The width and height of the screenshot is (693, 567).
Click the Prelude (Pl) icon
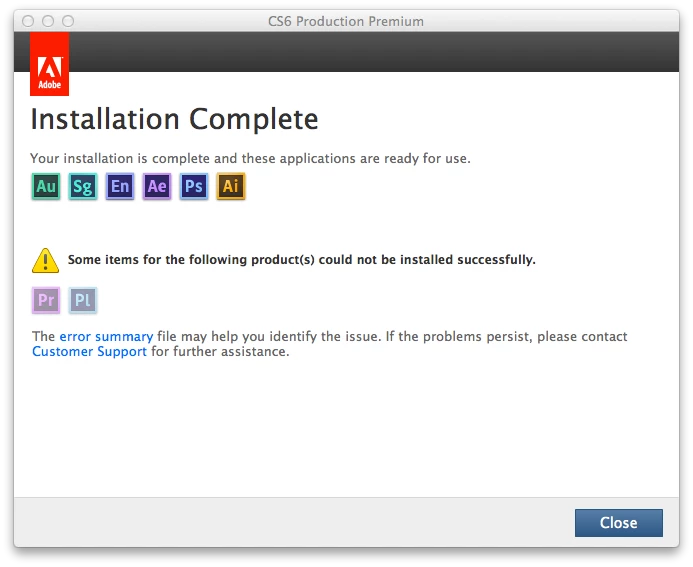click(x=83, y=301)
